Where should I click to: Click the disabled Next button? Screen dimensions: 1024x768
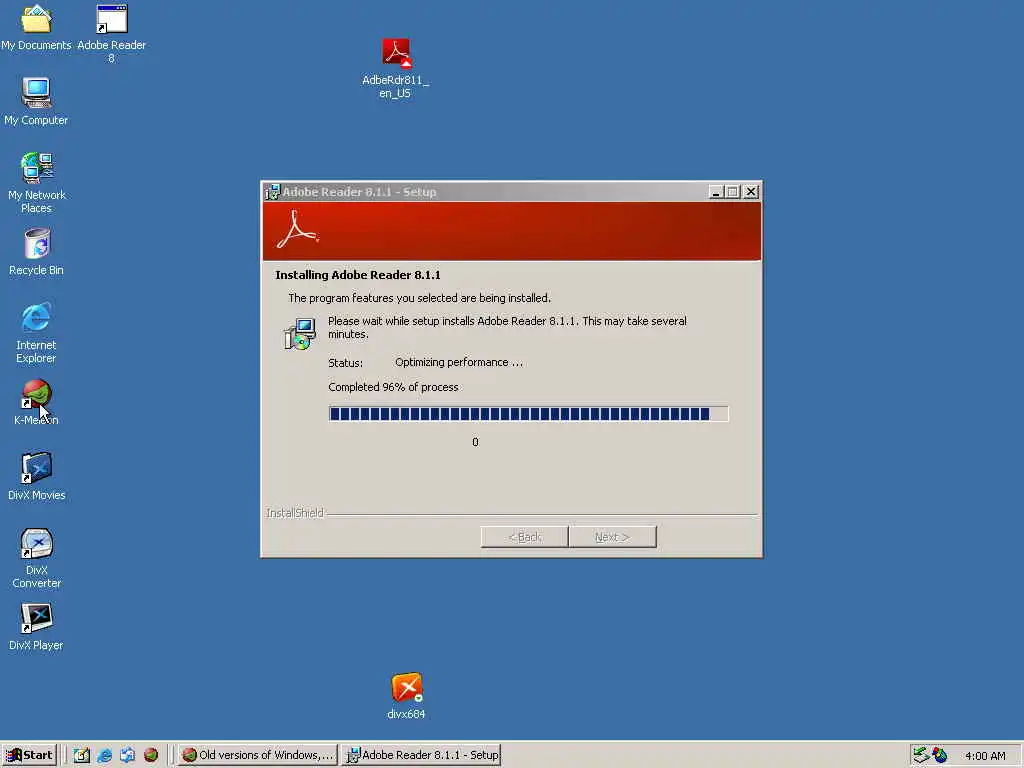[613, 537]
